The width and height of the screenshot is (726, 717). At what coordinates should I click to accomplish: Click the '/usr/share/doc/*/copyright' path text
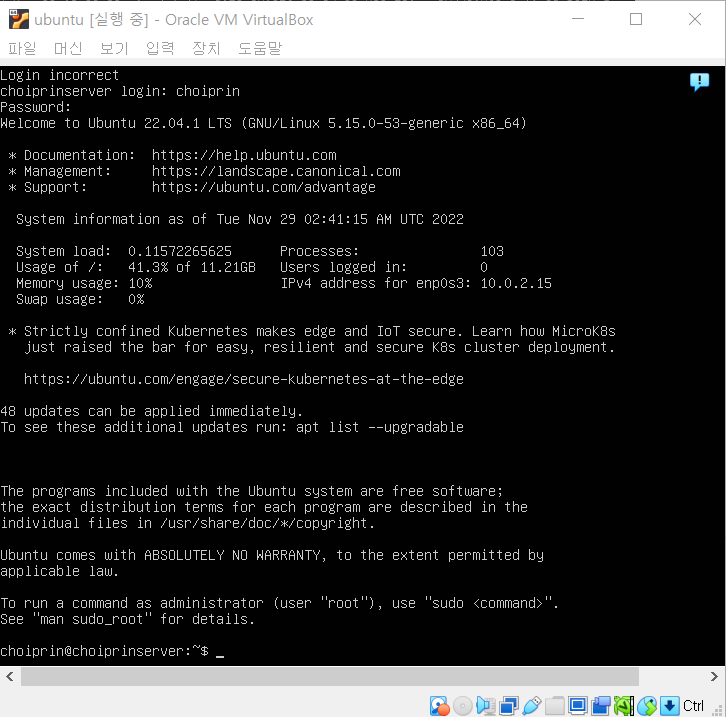tap(263, 523)
